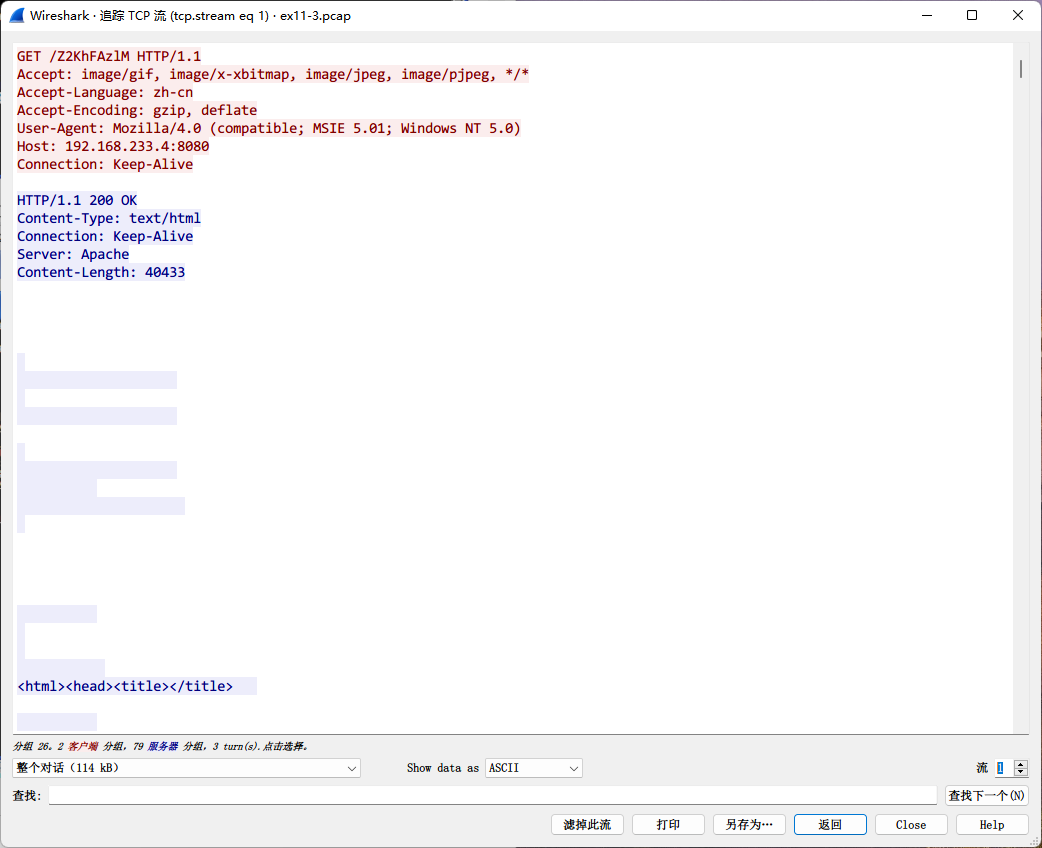1042x848 pixels.
Task: Click the User-Agent header line
Action: (x=268, y=128)
